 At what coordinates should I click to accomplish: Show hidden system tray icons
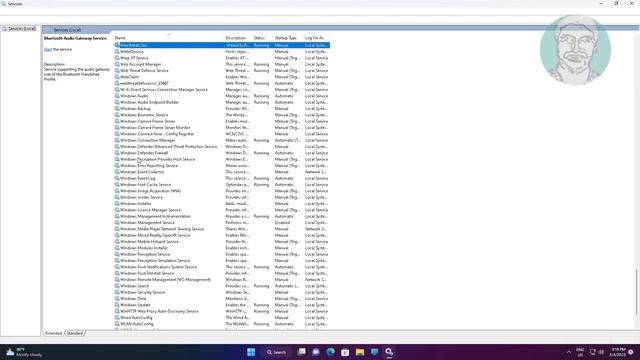(x=569, y=352)
